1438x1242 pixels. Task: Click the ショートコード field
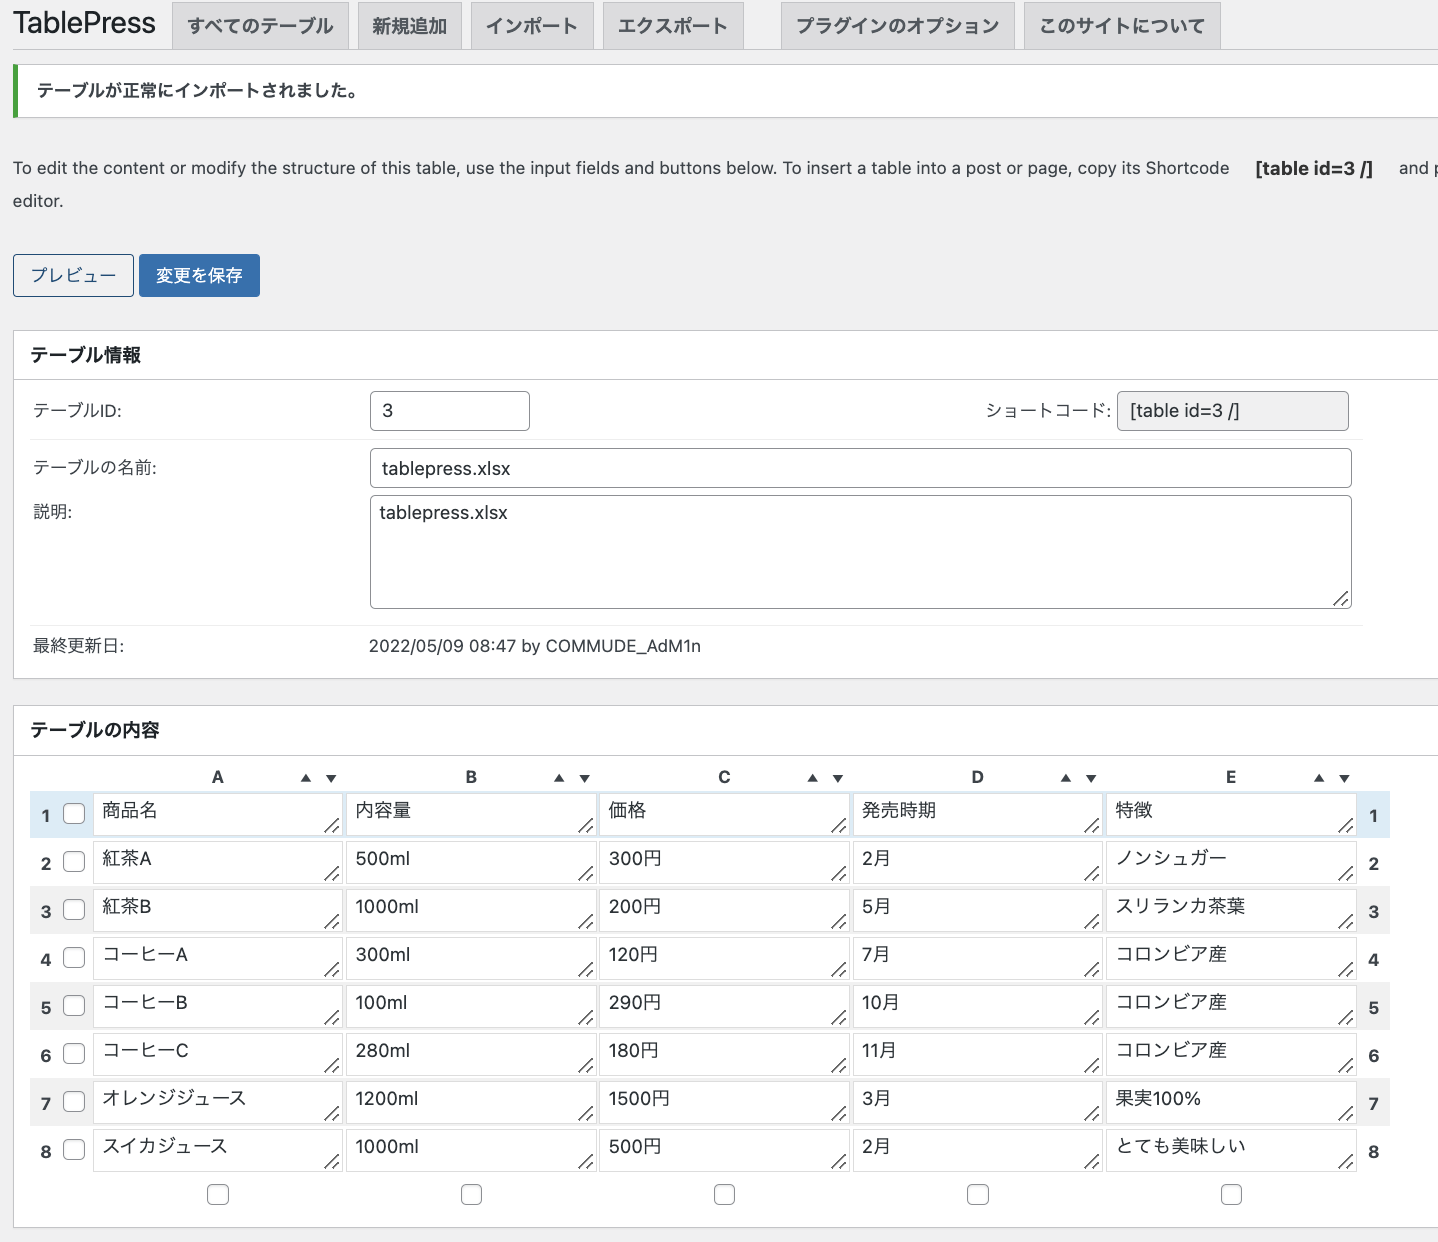1233,411
